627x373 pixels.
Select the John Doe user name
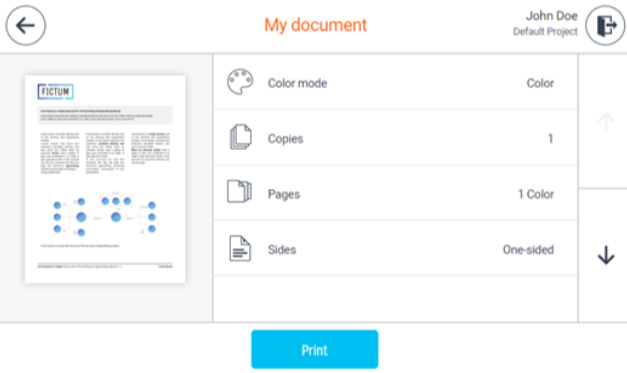551,16
